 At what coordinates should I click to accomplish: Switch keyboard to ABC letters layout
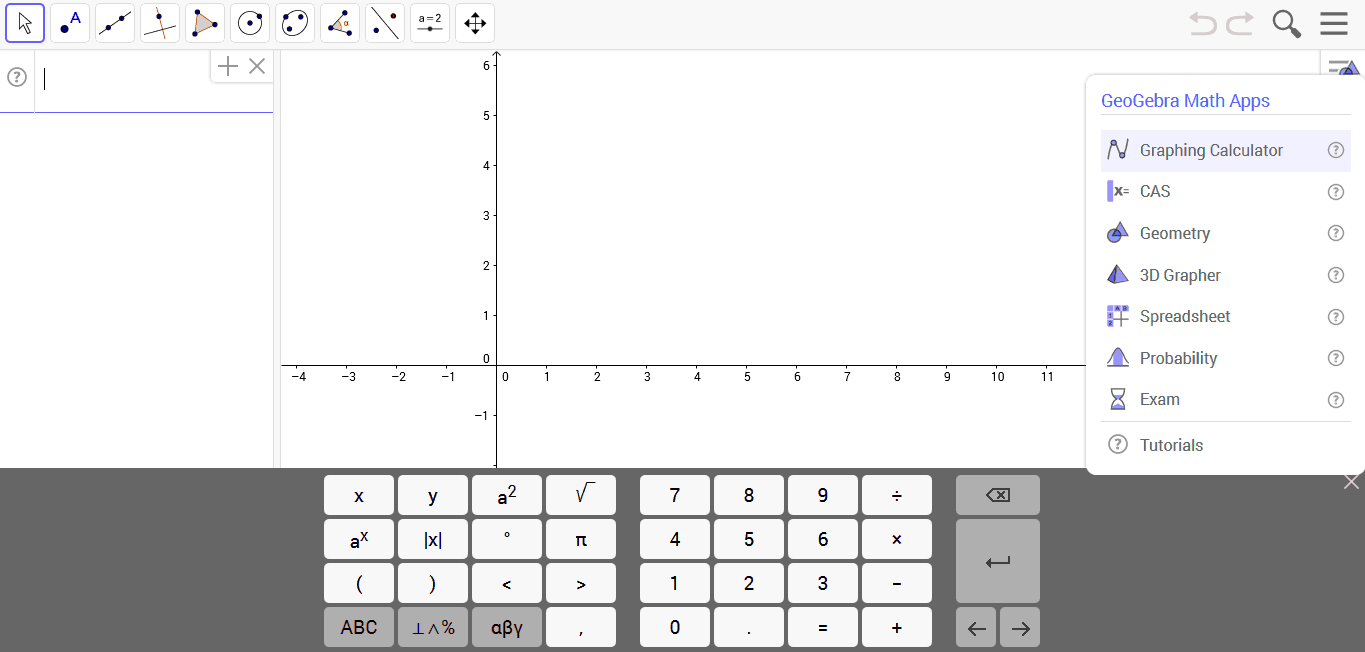click(359, 627)
